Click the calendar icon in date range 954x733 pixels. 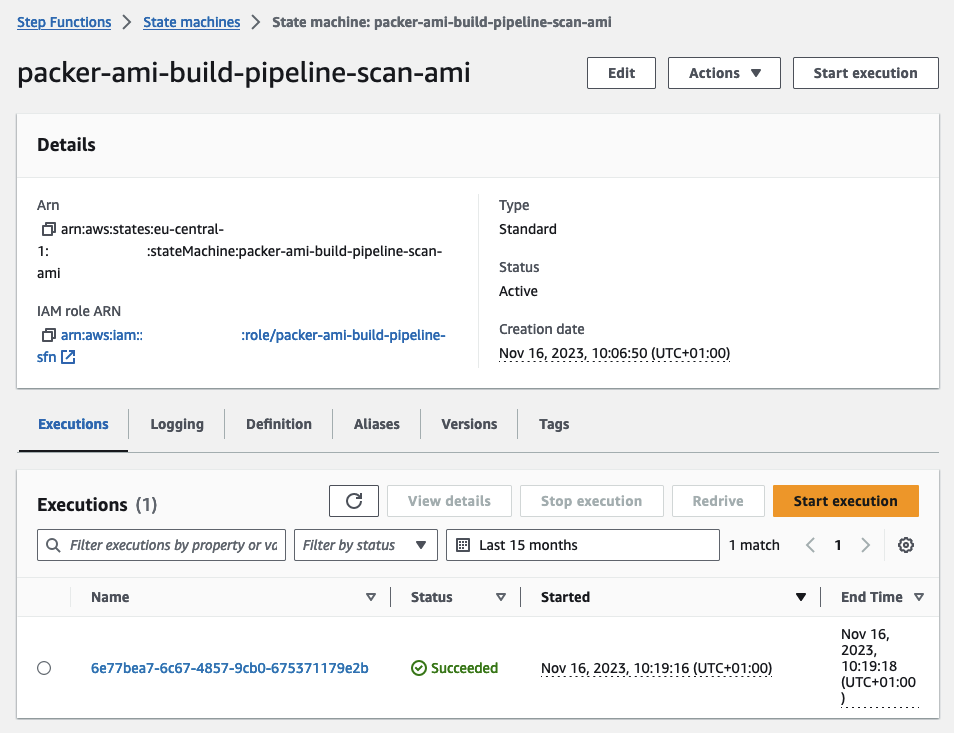463,545
